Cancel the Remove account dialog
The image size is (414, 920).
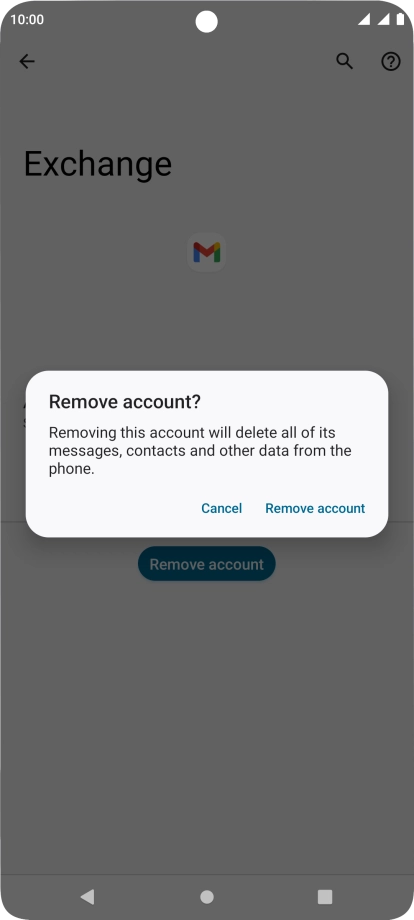coord(222,508)
